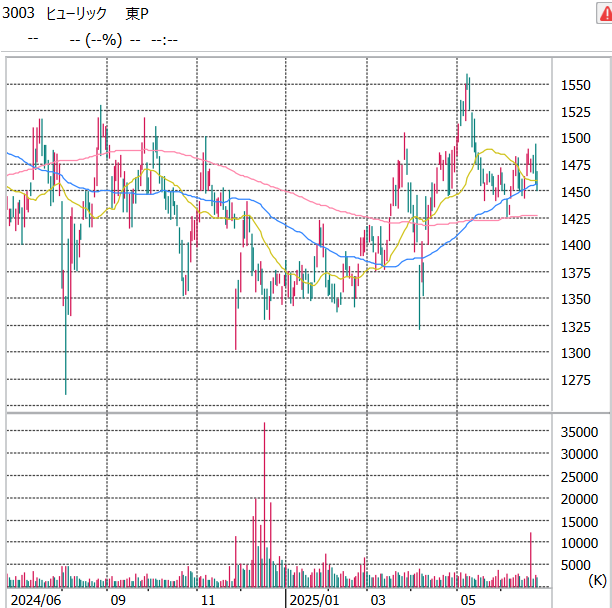
Task: Click price axis label 1300
Action: click(576, 353)
